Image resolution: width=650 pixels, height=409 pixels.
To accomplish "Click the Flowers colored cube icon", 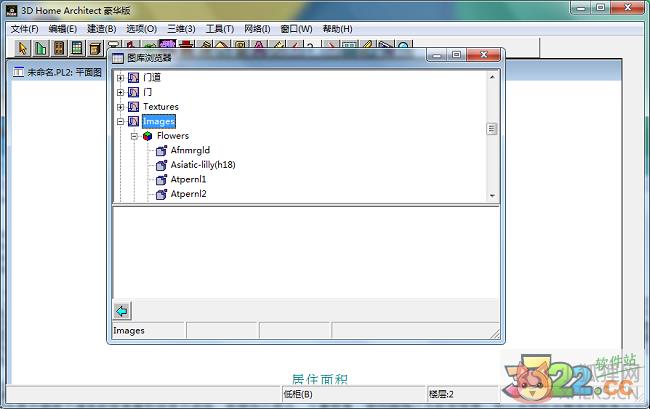I will [148, 136].
